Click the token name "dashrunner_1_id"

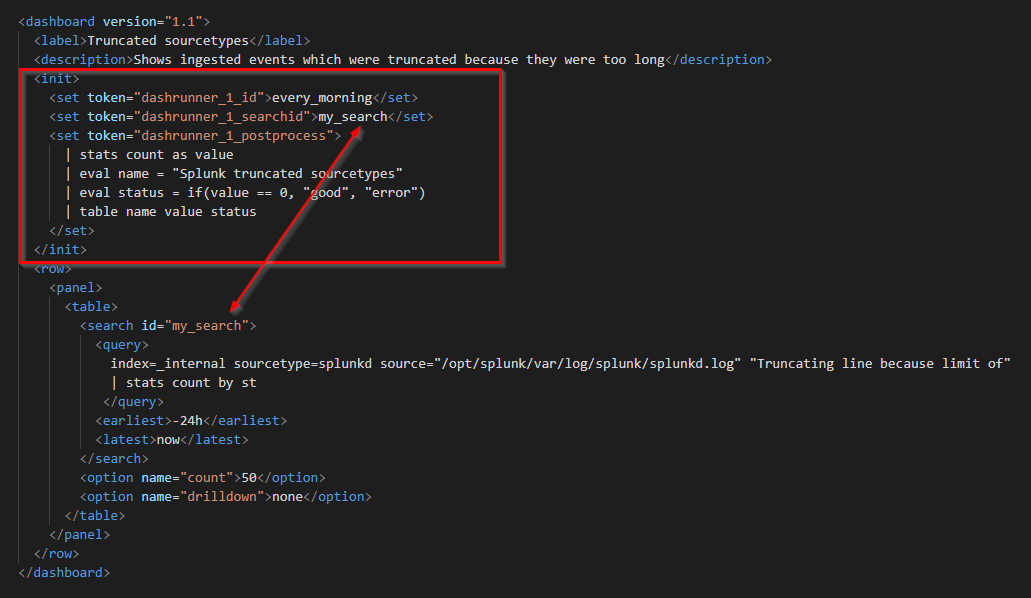pos(199,98)
